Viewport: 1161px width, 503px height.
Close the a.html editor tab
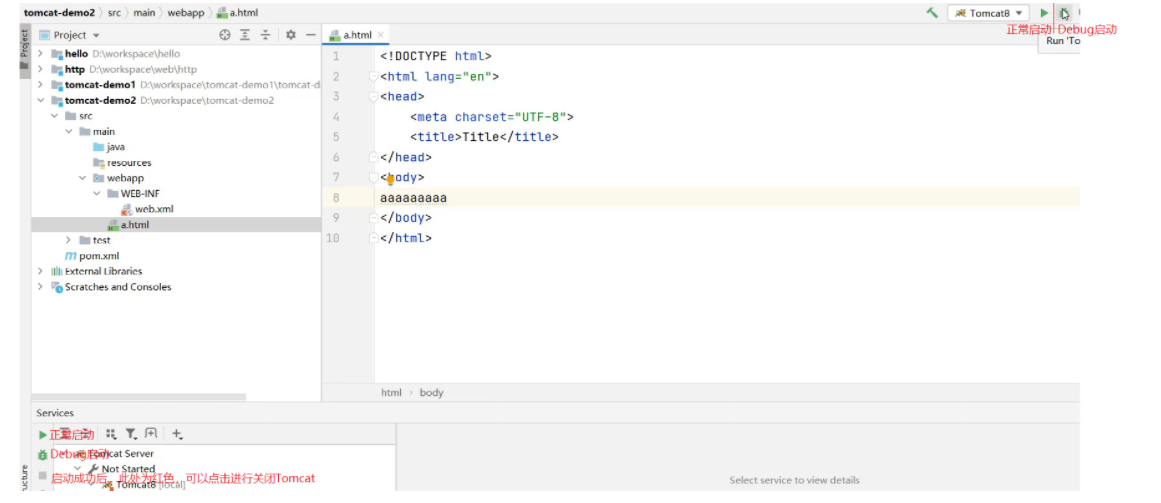pyautogui.click(x=381, y=35)
